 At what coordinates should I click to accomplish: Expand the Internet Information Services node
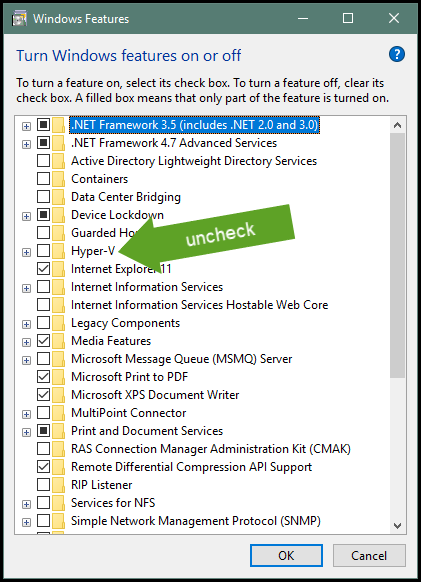pos(26,288)
